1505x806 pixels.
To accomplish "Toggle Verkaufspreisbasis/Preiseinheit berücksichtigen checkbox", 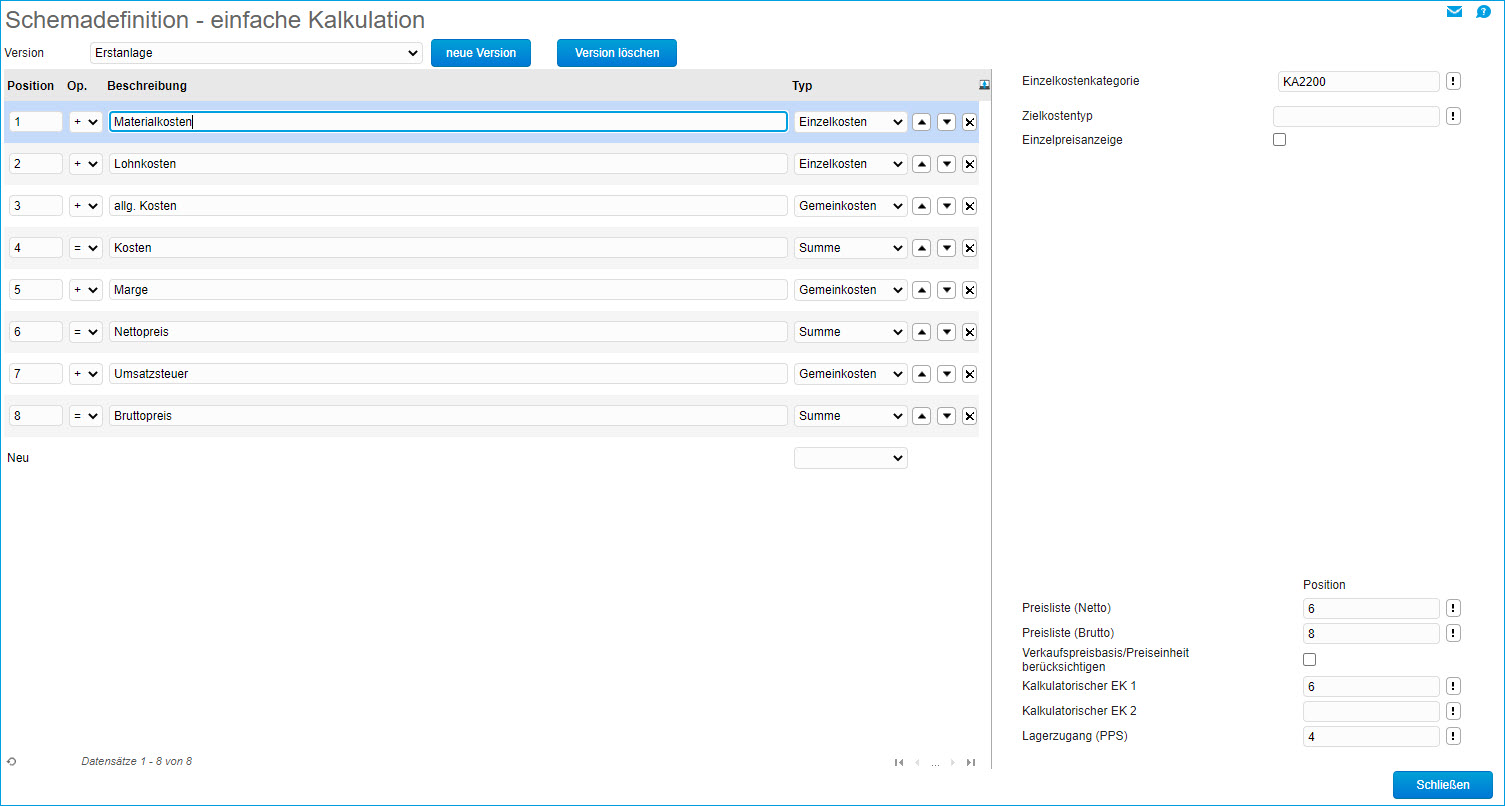I will point(1309,660).
